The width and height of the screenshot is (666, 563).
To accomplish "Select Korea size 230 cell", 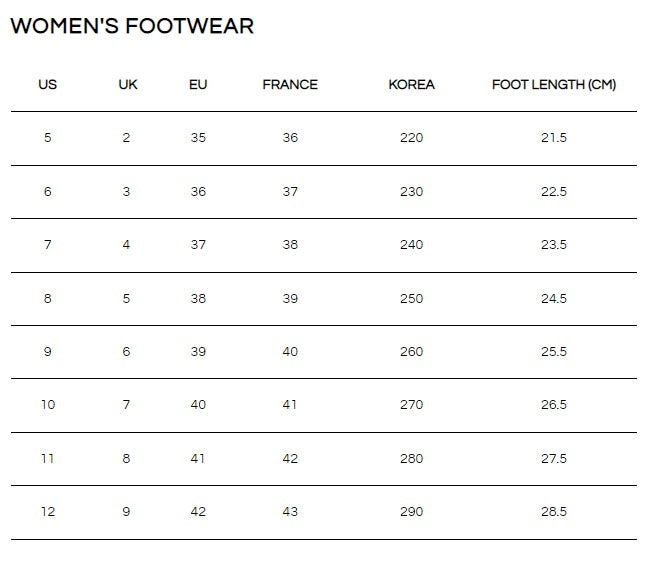I will (412, 191).
